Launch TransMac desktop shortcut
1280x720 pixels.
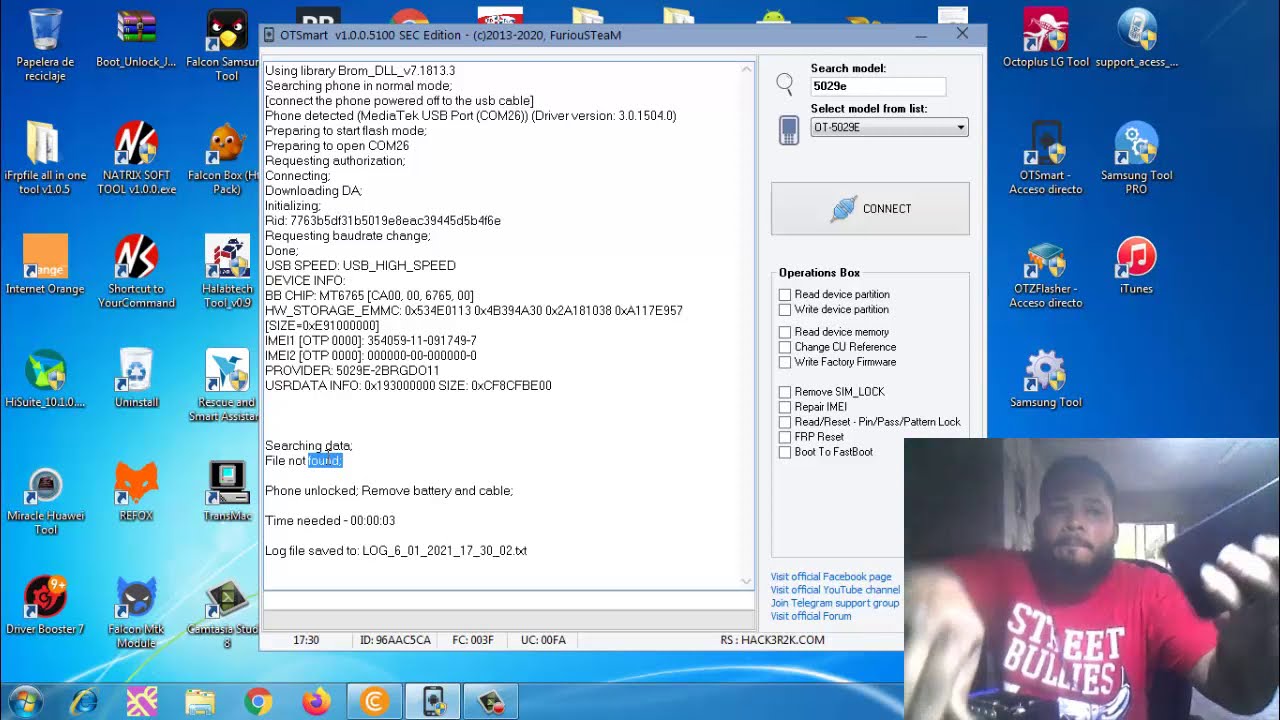pyautogui.click(x=227, y=492)
